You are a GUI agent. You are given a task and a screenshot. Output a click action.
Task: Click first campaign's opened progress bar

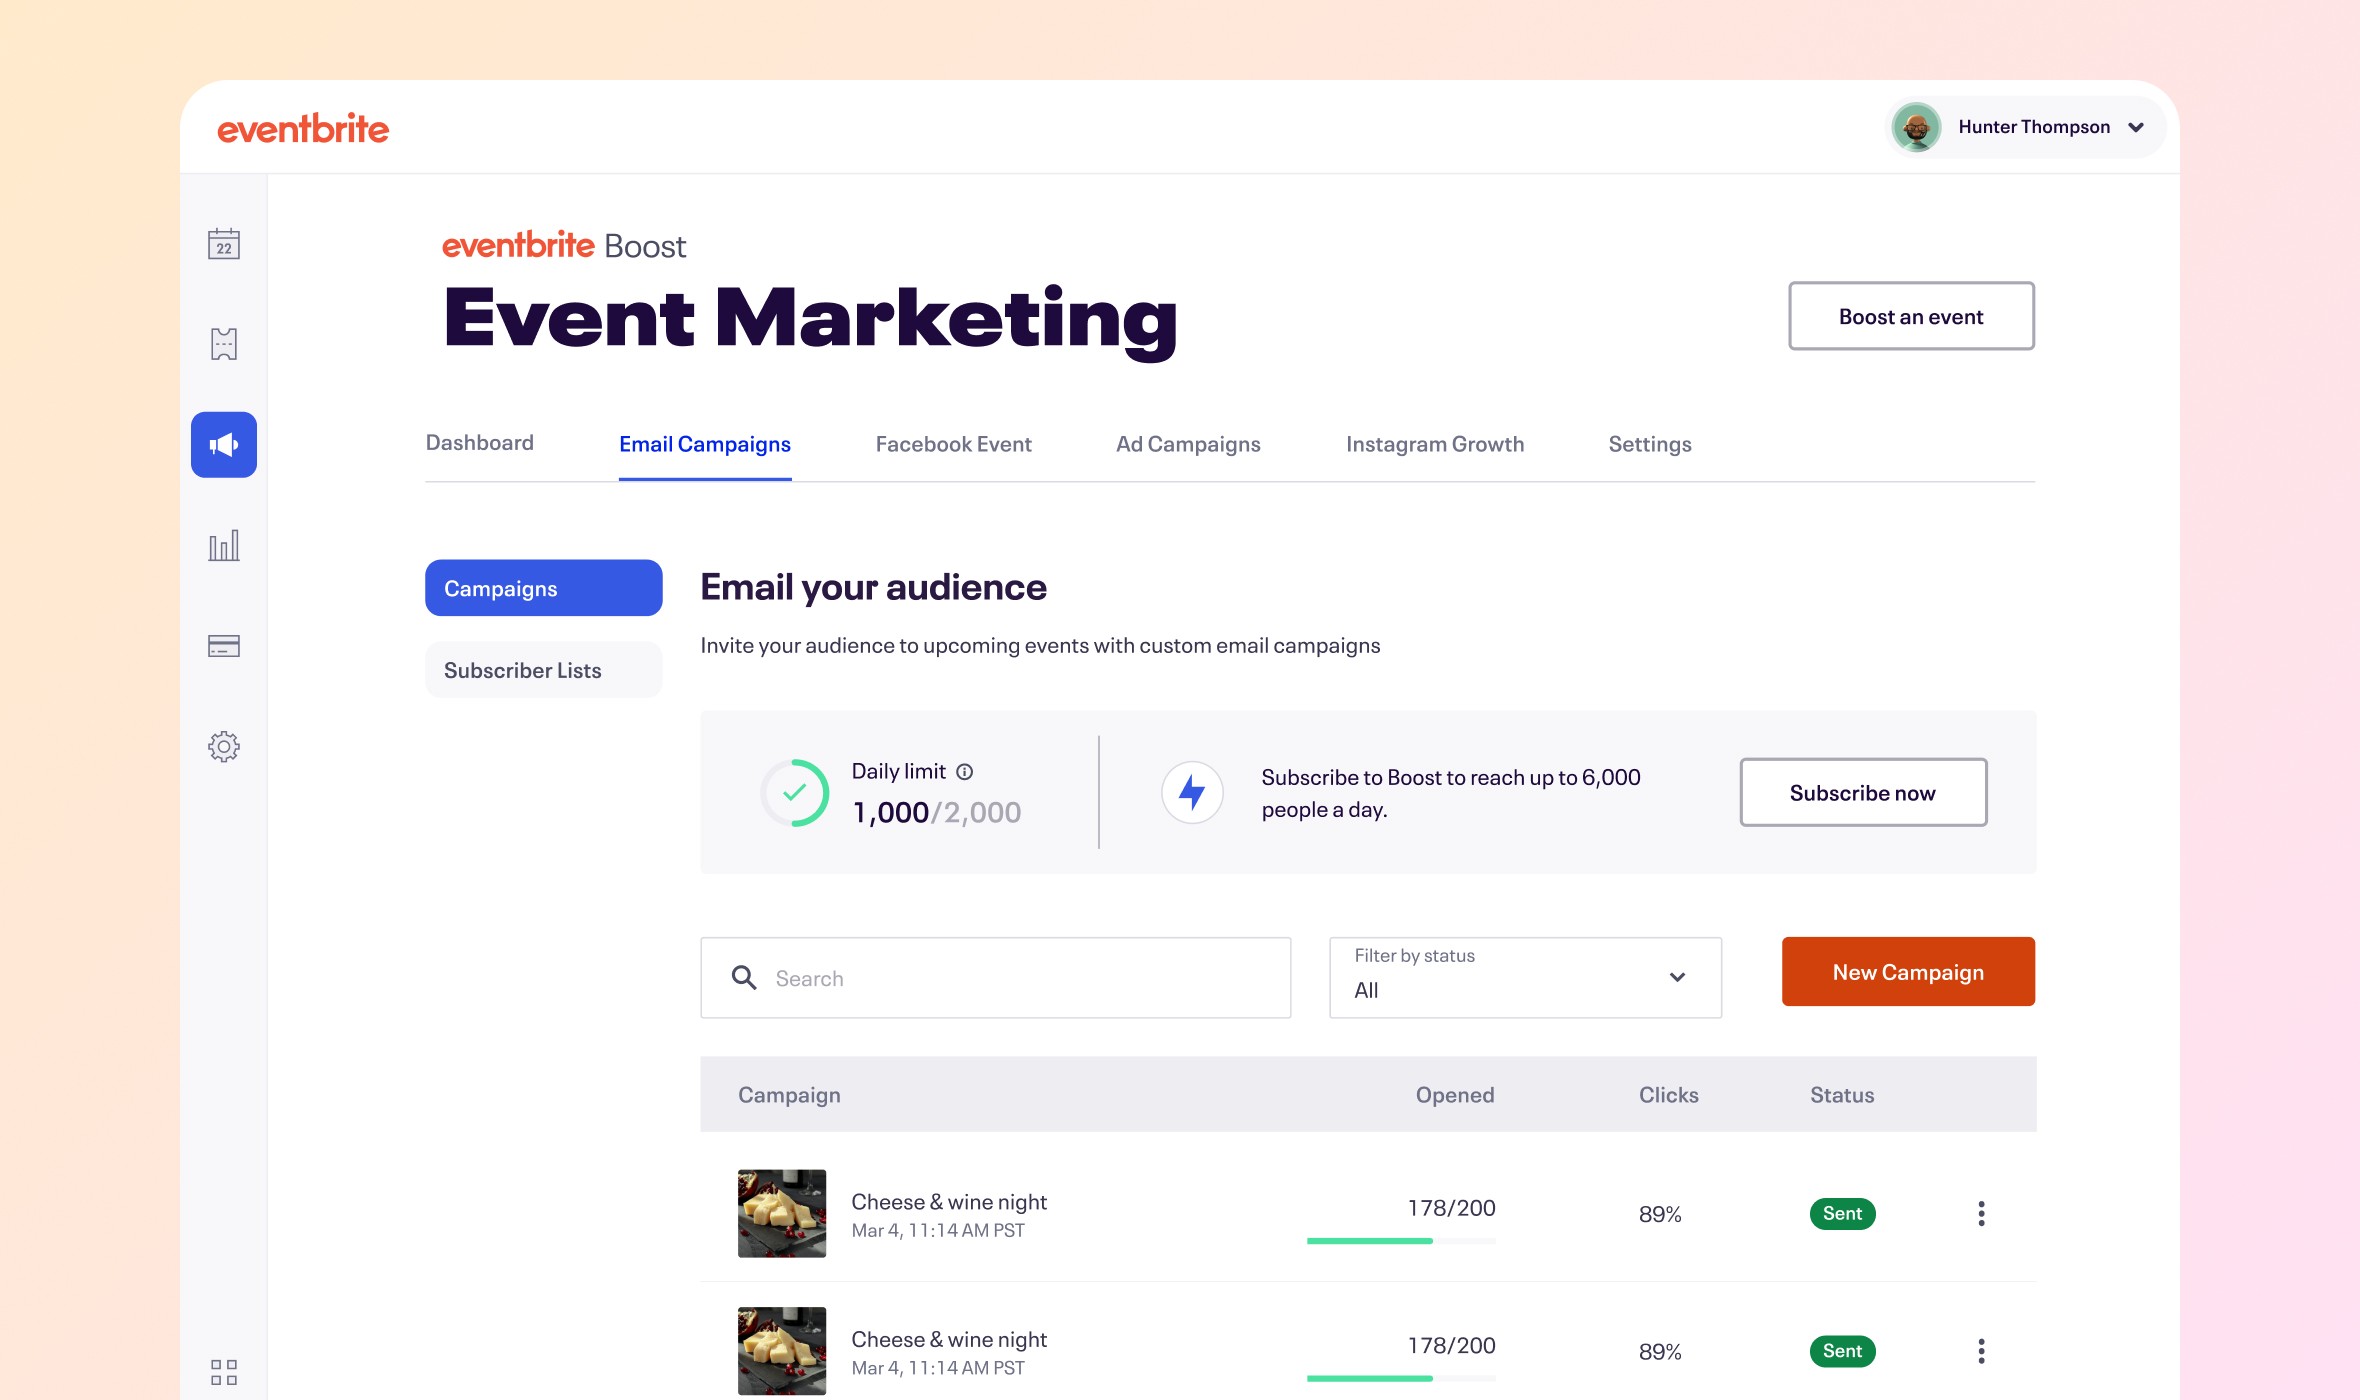tap(1400, 1241)
